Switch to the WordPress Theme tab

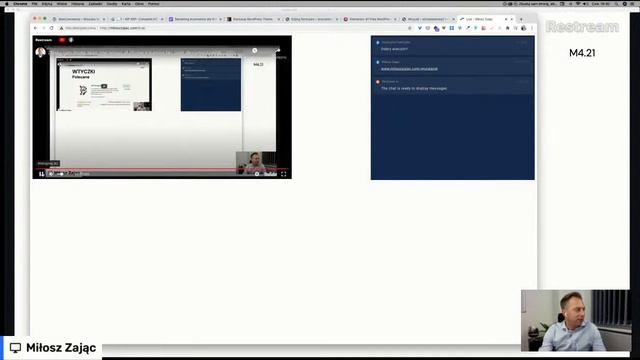click(253, 19)
